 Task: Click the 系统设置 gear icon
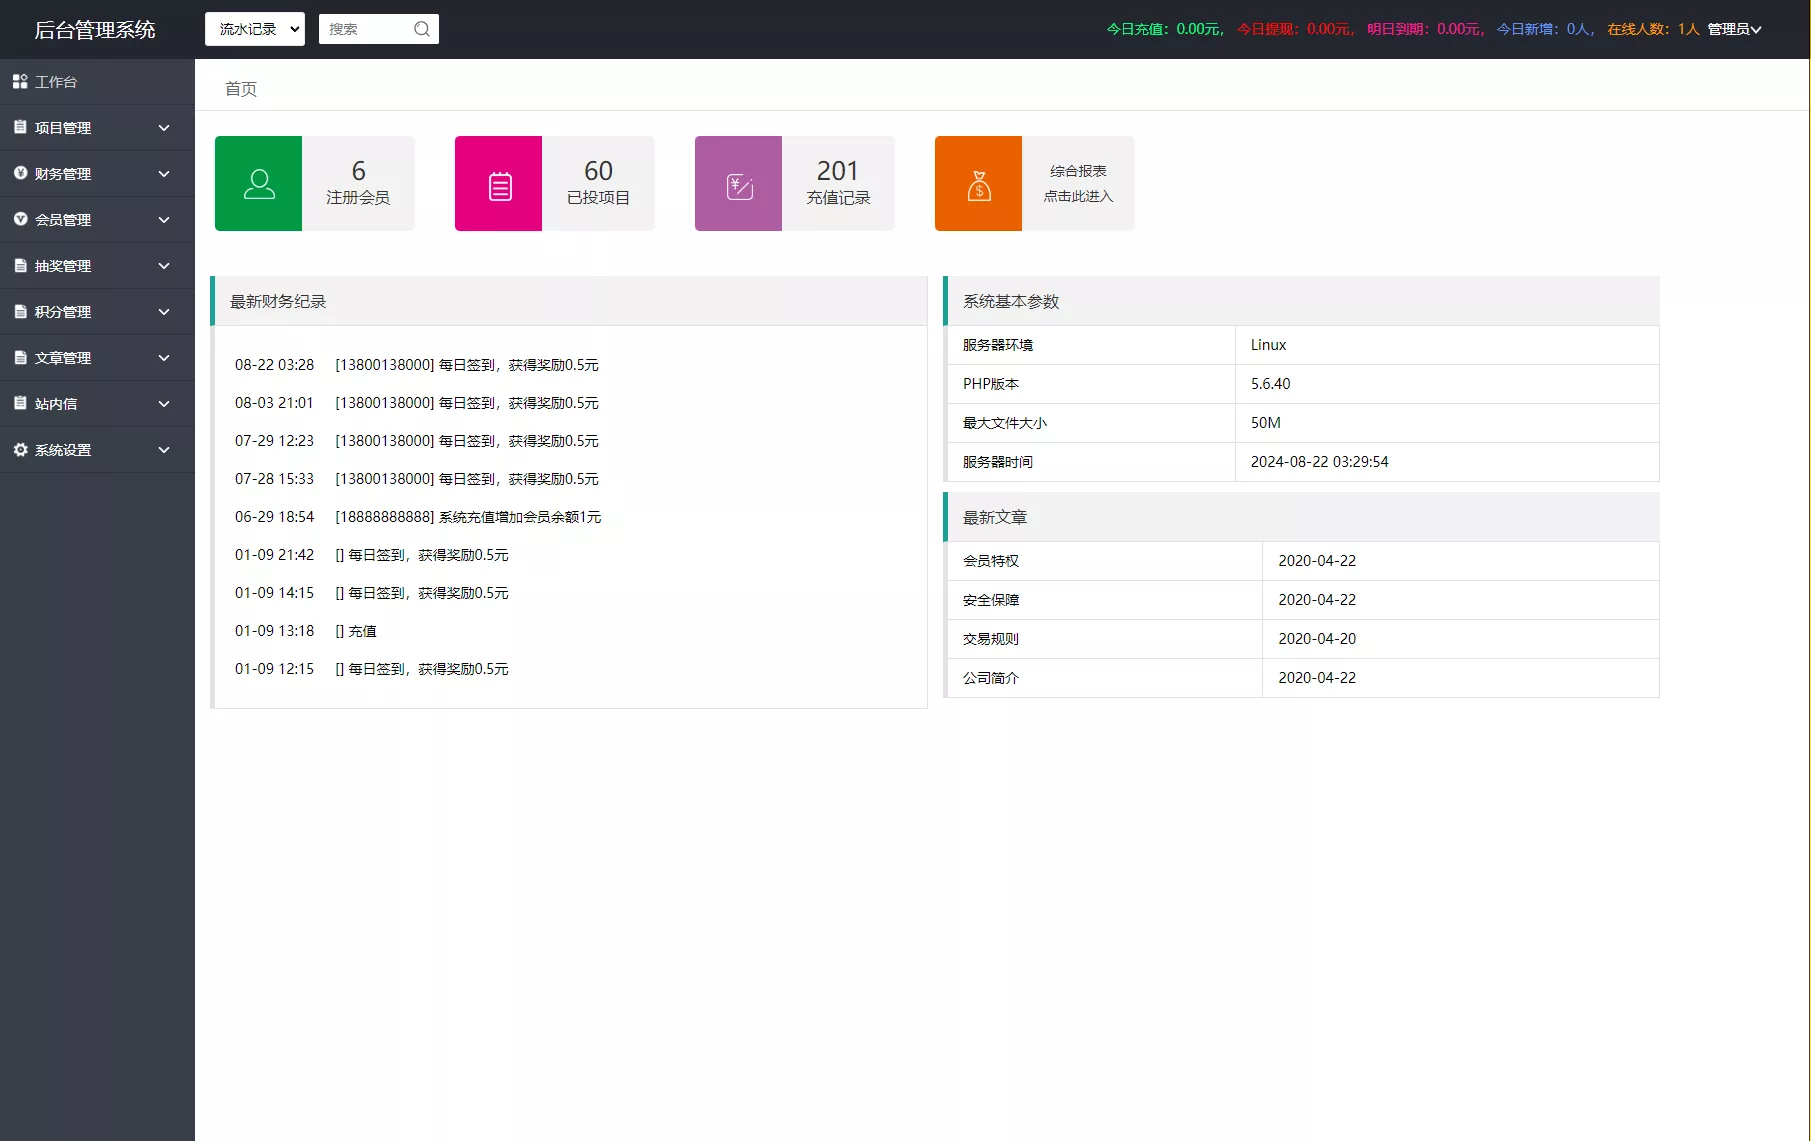(x=20, y=450)
